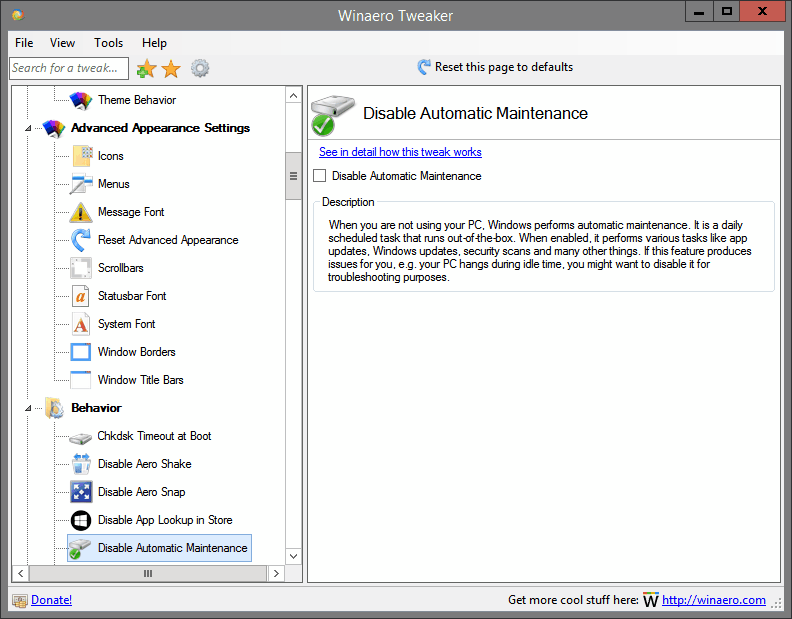Select Scrollbars tree label
792x619 pixels.
click(121, 268)
